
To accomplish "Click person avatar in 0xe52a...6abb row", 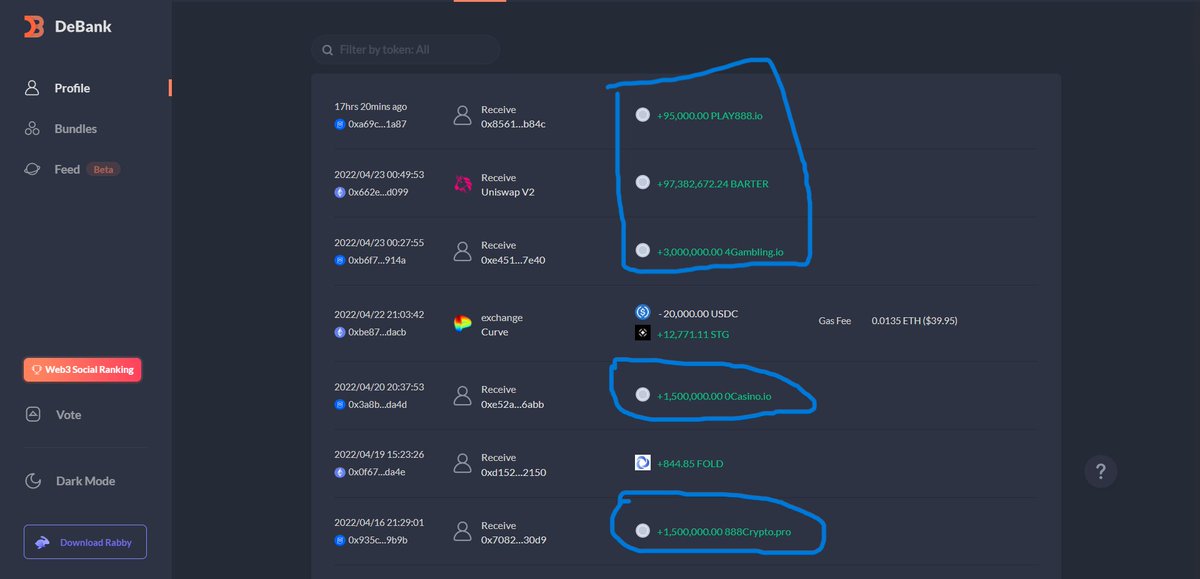I will coord(462,396).
